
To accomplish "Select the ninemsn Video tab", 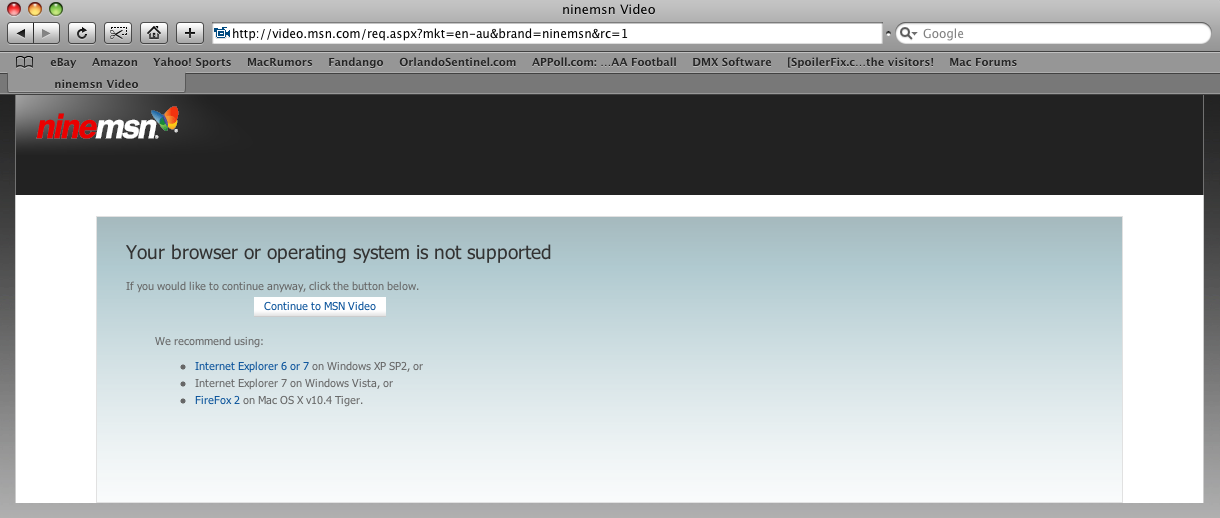I will point(96,84).
